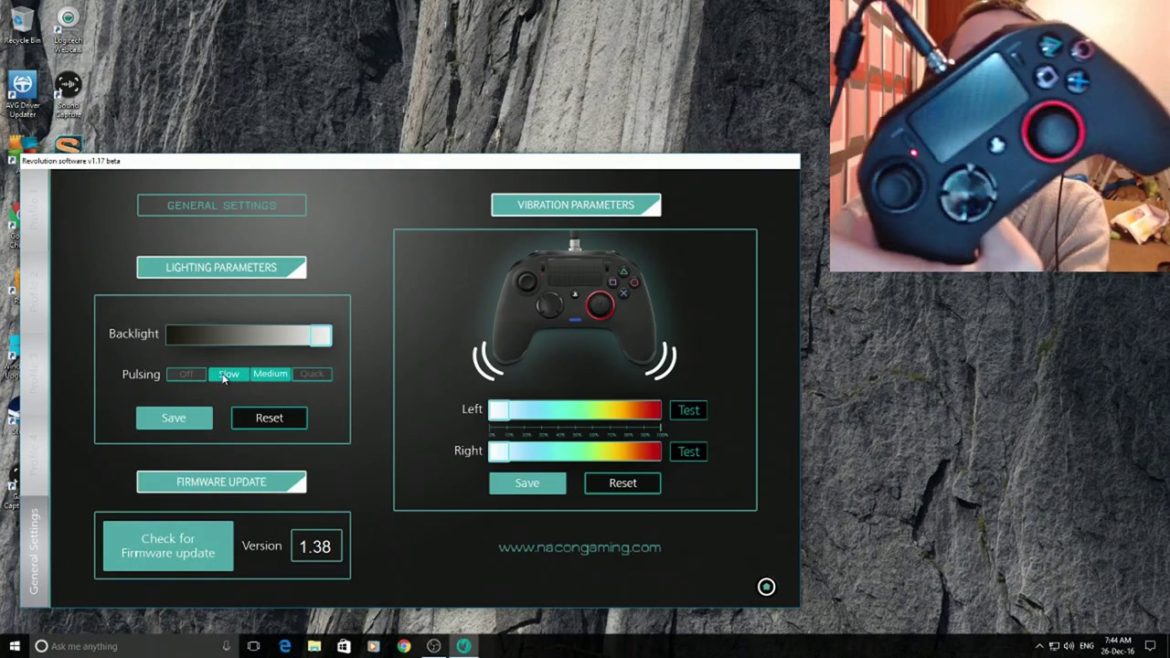Open the Task View taskbar button
Viewport: 1170px width, 658px height.
[253, 646]
